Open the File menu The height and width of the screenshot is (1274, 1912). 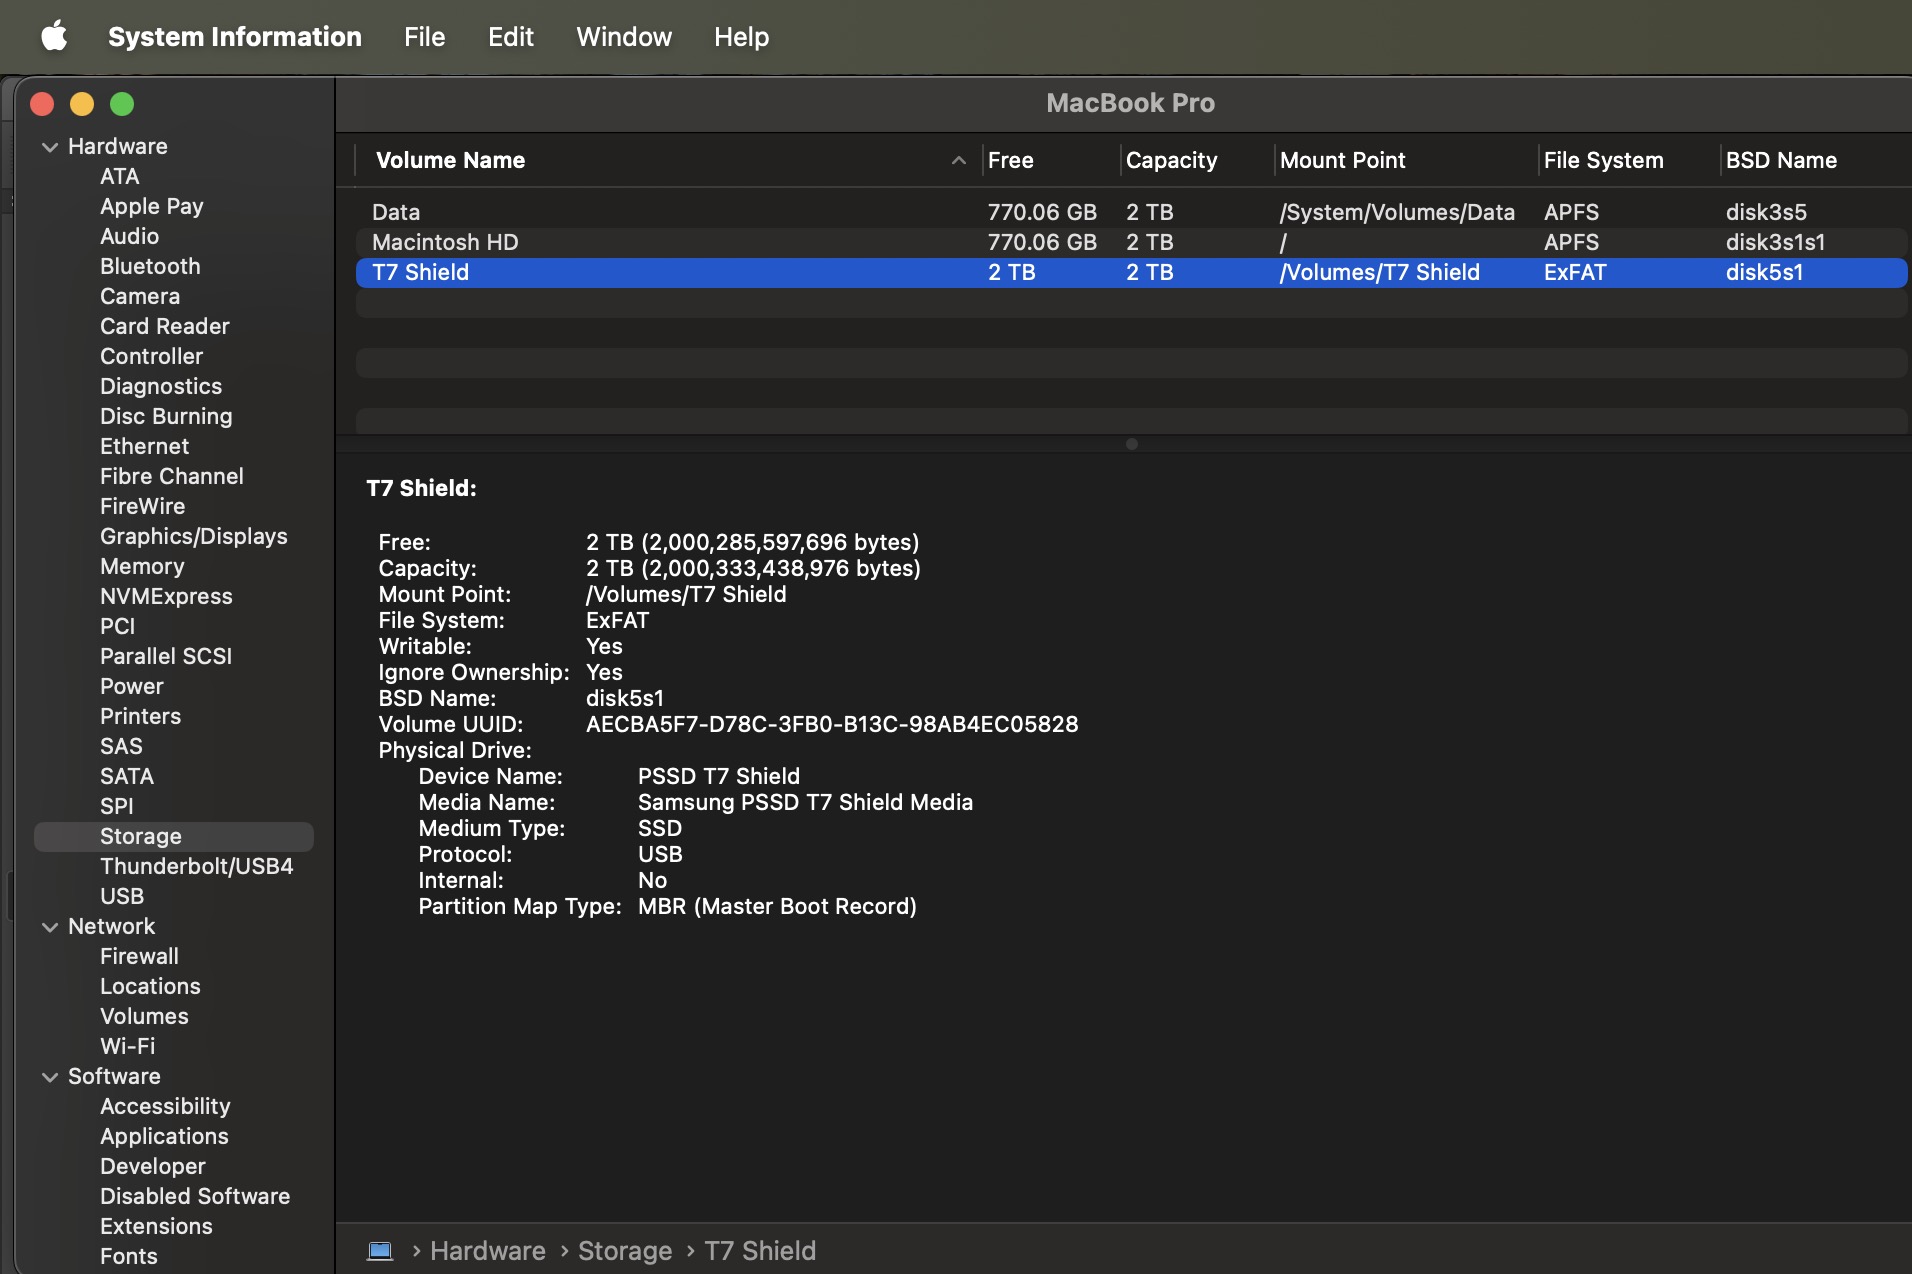click(424, 37)
